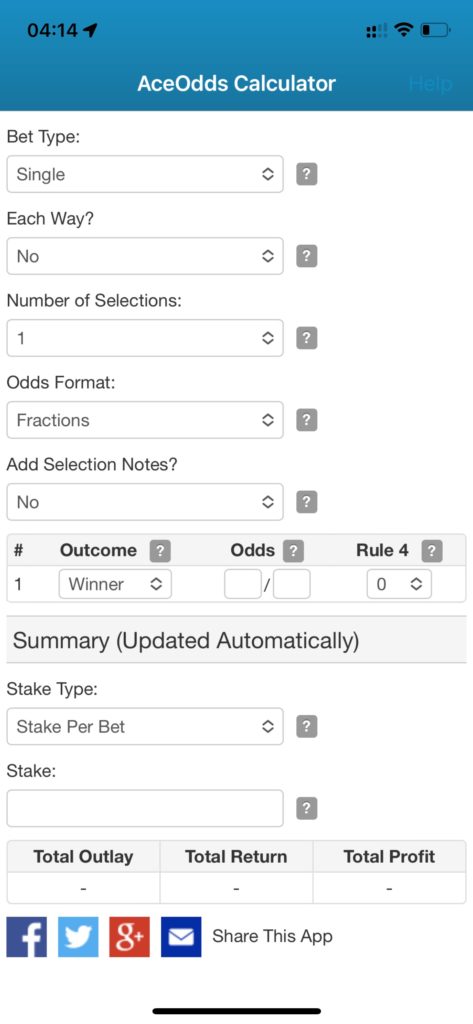
Task: Open the Rule 4 deduction dropdown
Action: pyautogui.click(x=399, y=584)
